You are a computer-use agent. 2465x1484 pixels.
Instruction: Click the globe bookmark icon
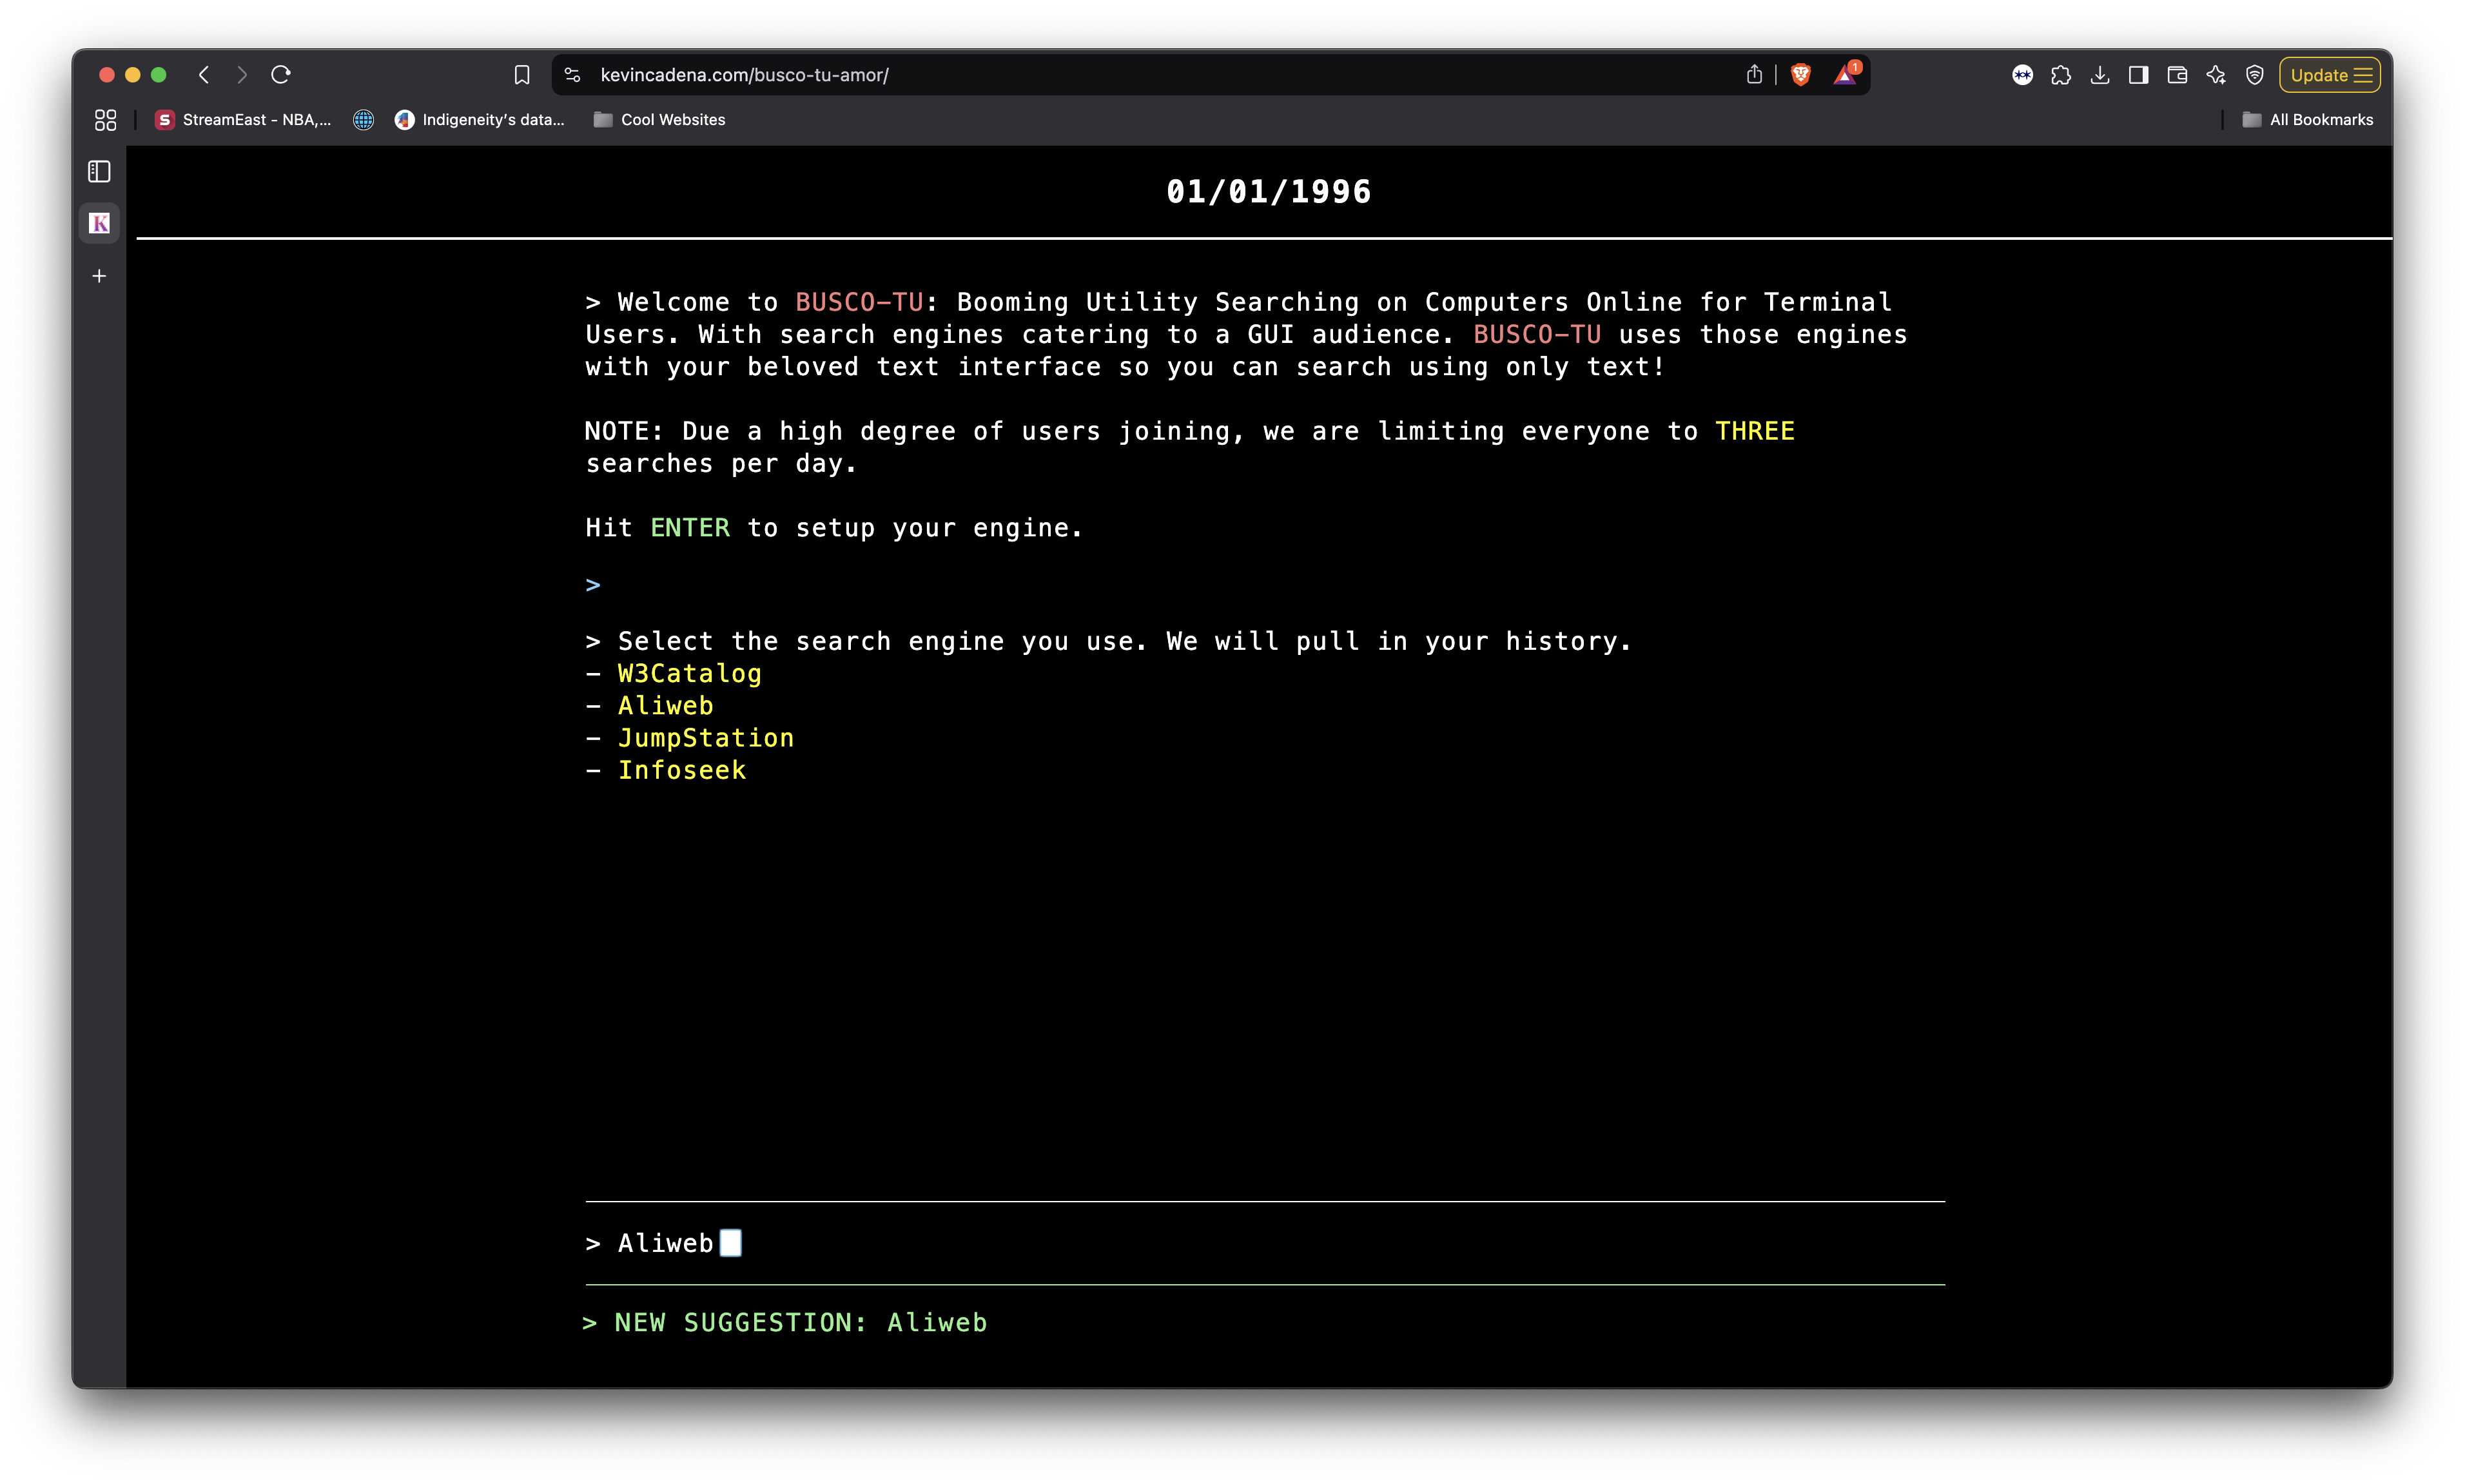click(x=364, y=120)
